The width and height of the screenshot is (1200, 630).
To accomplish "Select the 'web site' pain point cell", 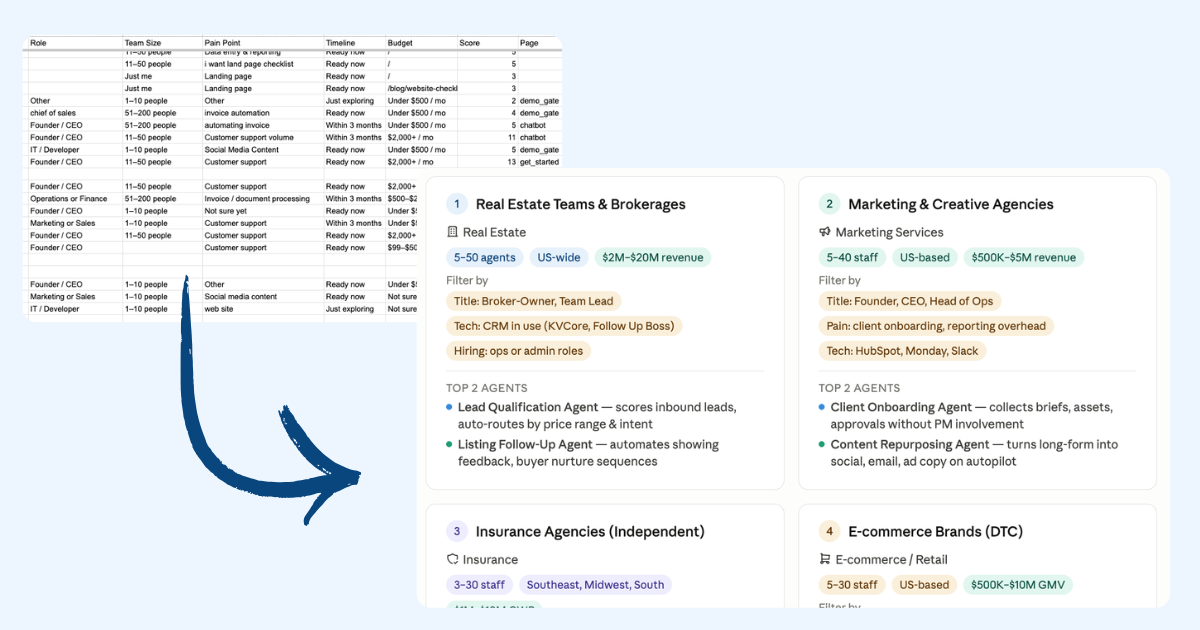I will coord(263,309).
